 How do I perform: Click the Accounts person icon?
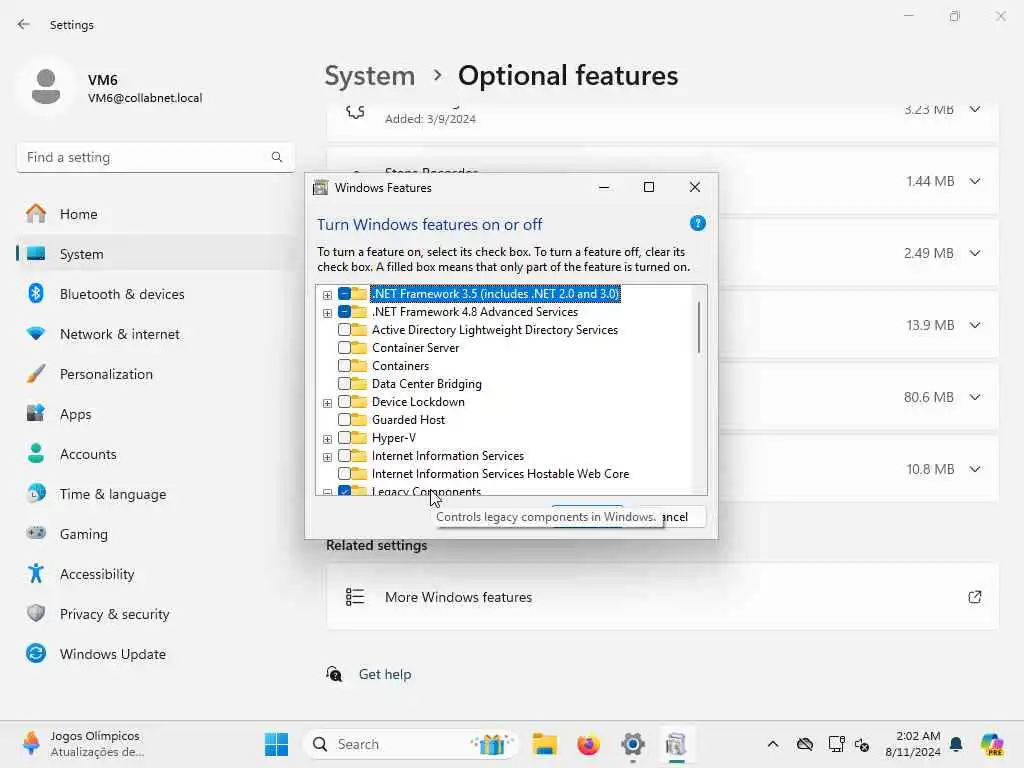coord(36,453)
